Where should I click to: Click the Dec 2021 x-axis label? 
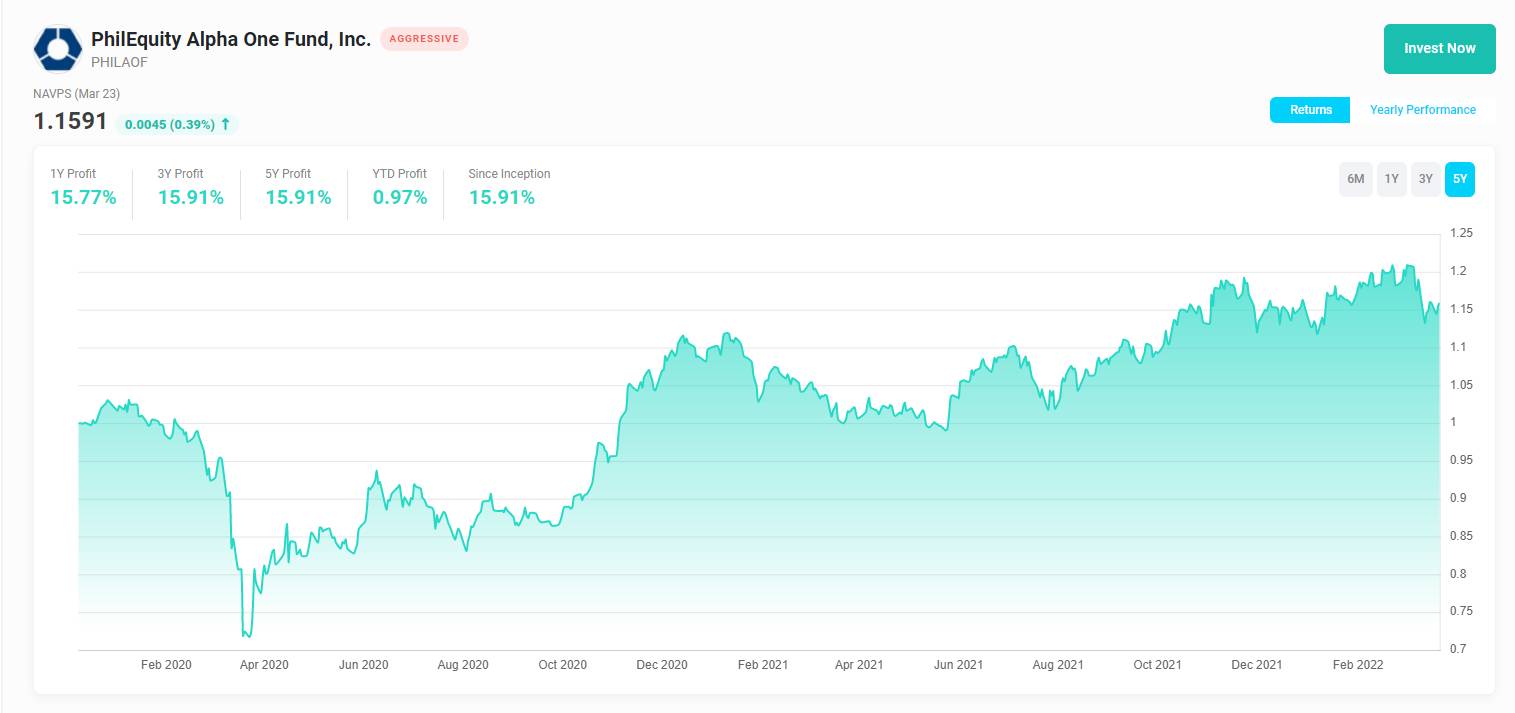pos(1256,665)
